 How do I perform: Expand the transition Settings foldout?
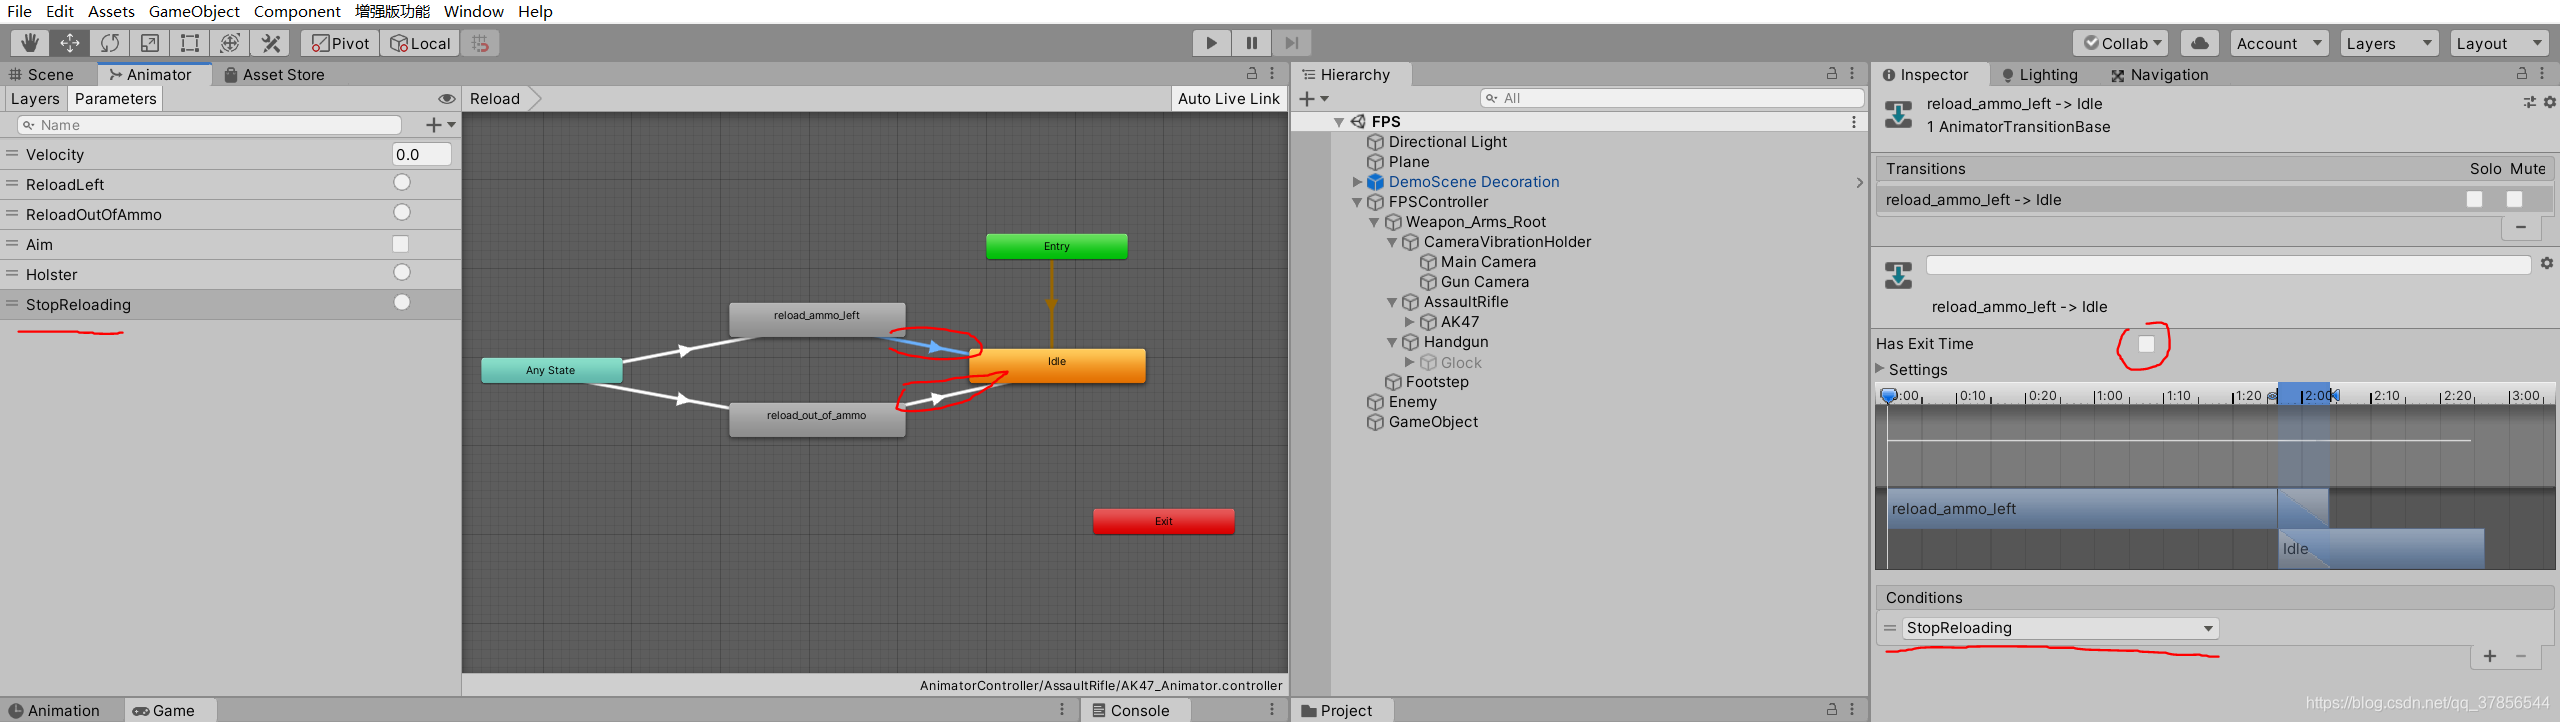pyautogui.click(x=1880, y=369)
